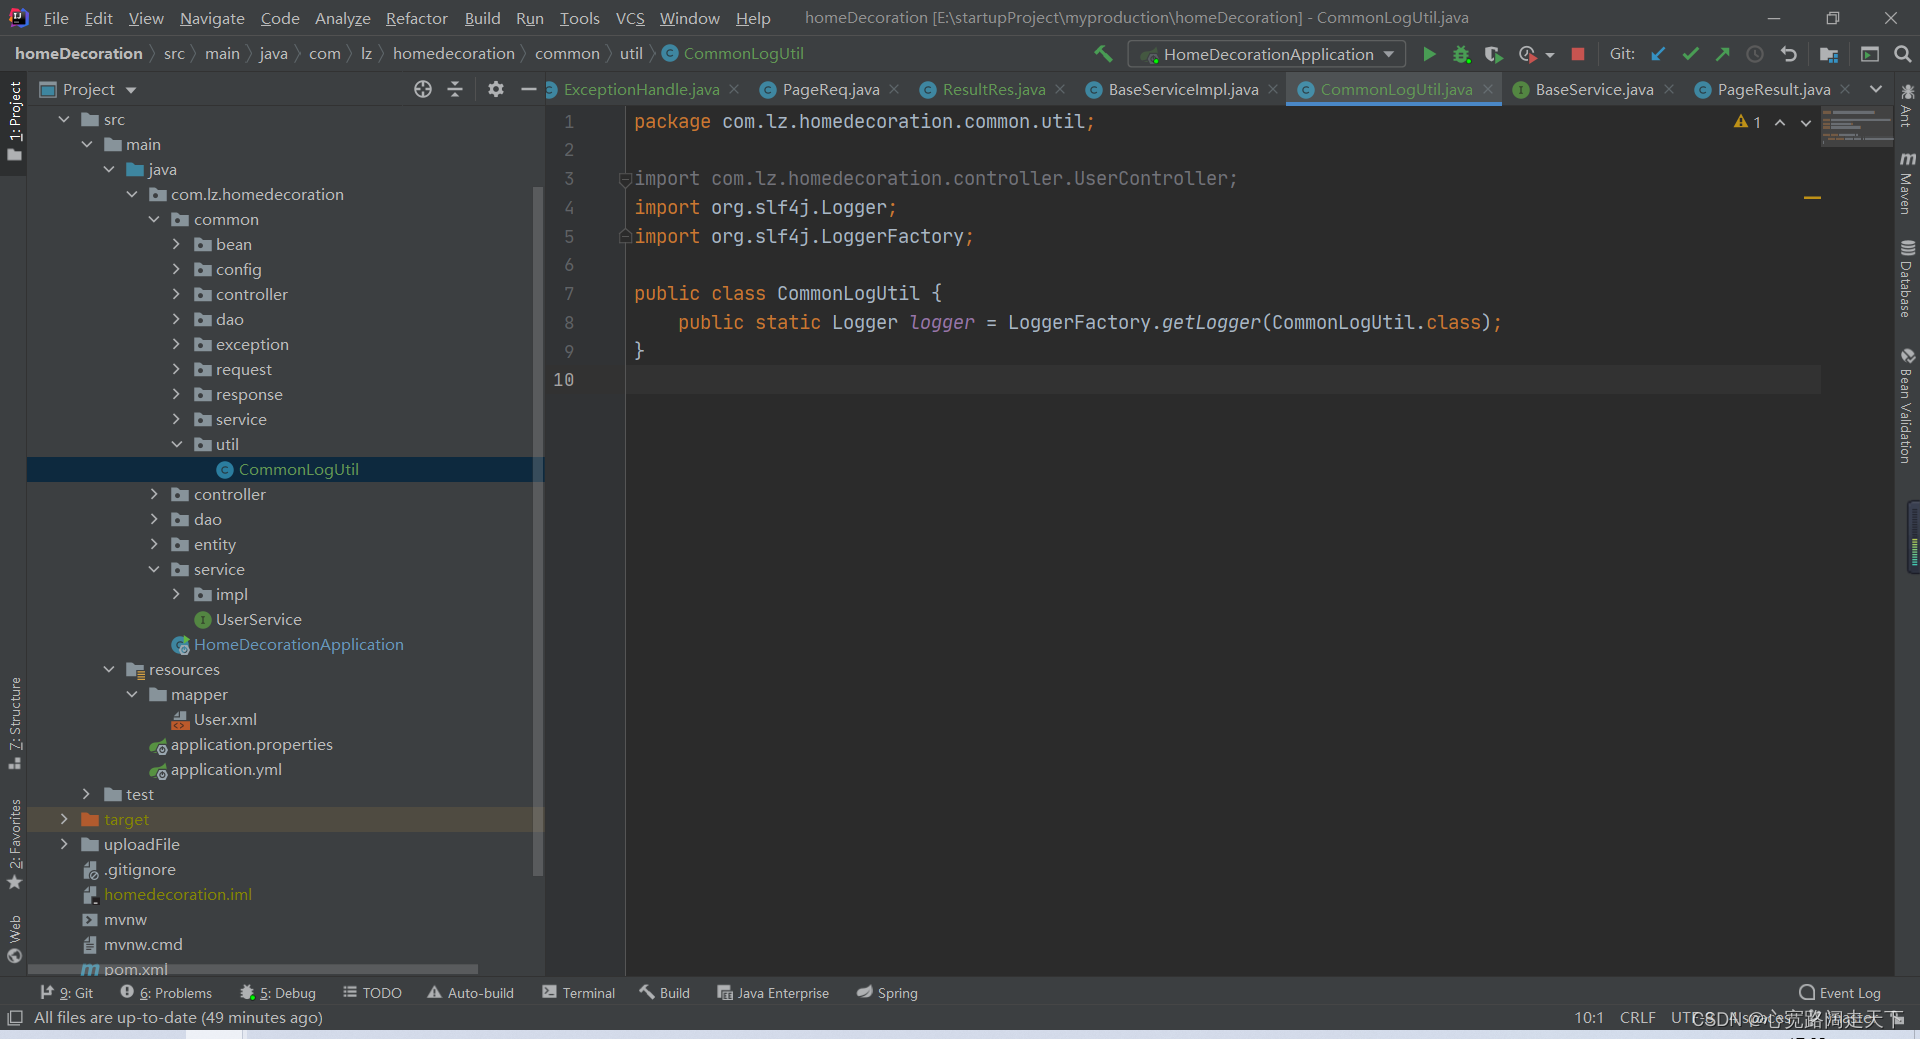Rollback changes with the undo arrow icon
This screenshot has width=1920, height=1039.
(x=1789, y=54)
